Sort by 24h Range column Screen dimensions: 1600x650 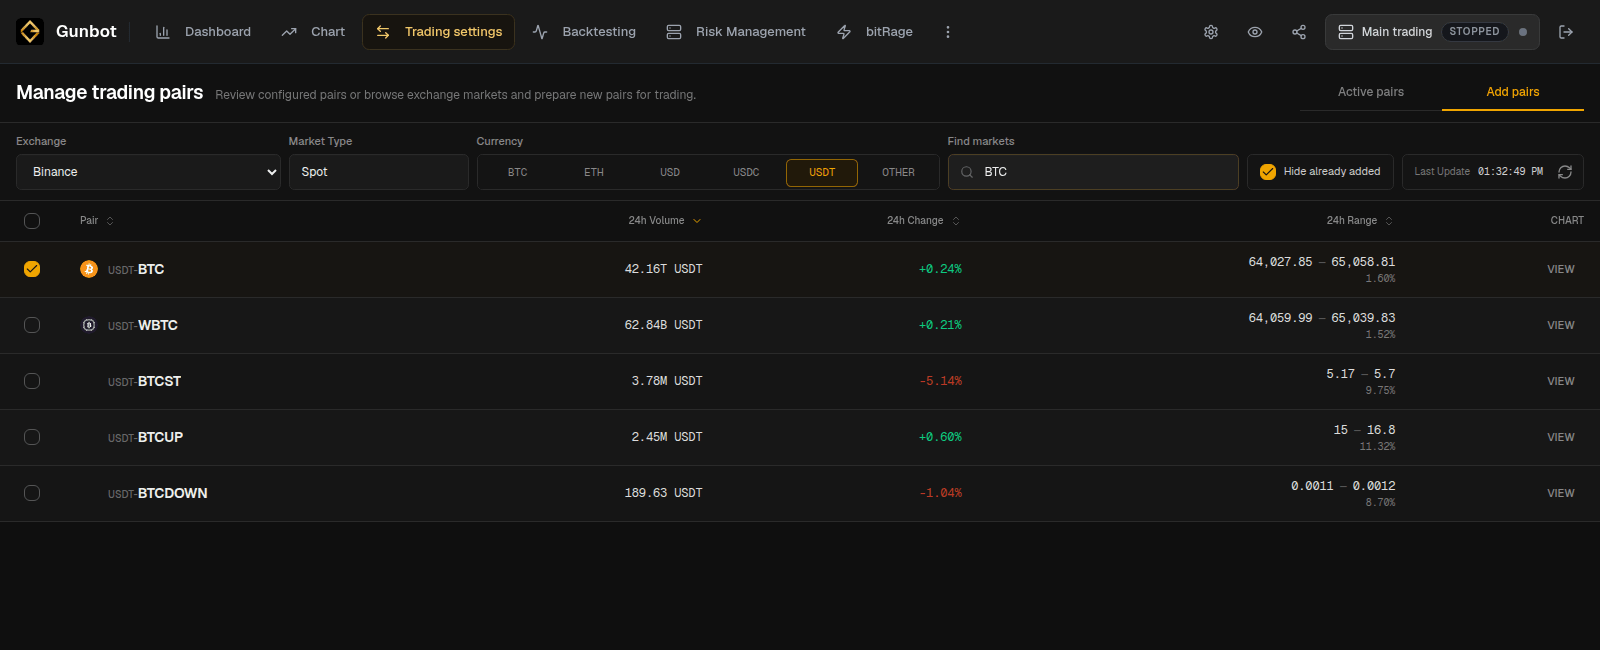1360,221
